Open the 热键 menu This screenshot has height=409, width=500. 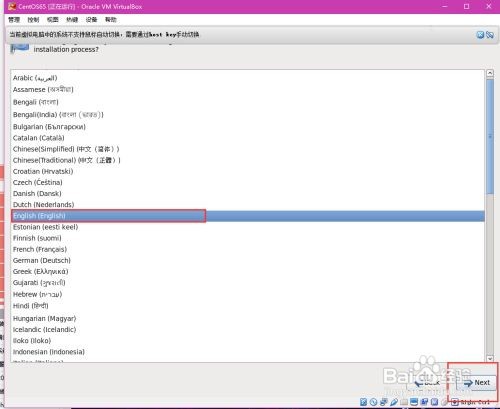[72, 20]
